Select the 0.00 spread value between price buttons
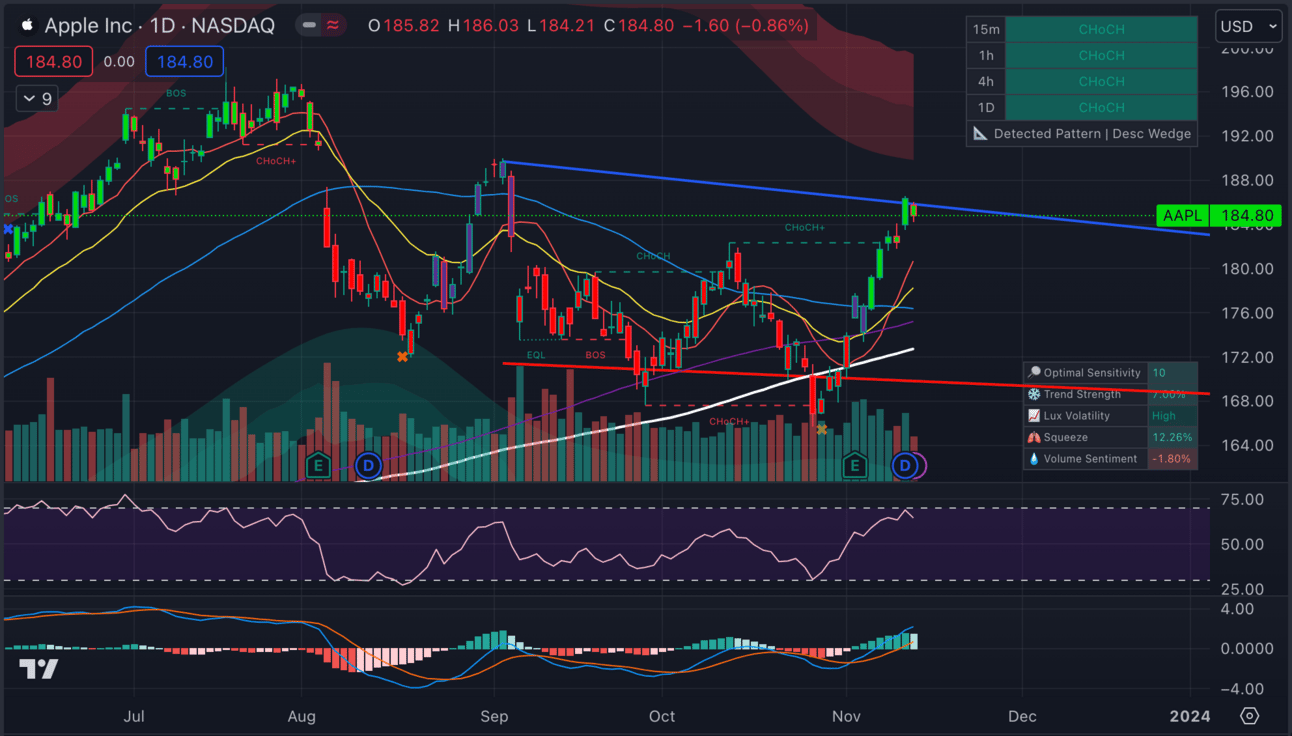 click(119, 62)
